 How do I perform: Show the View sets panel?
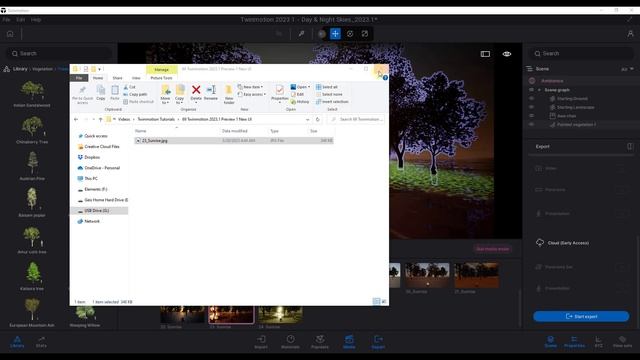coord(622,342)
